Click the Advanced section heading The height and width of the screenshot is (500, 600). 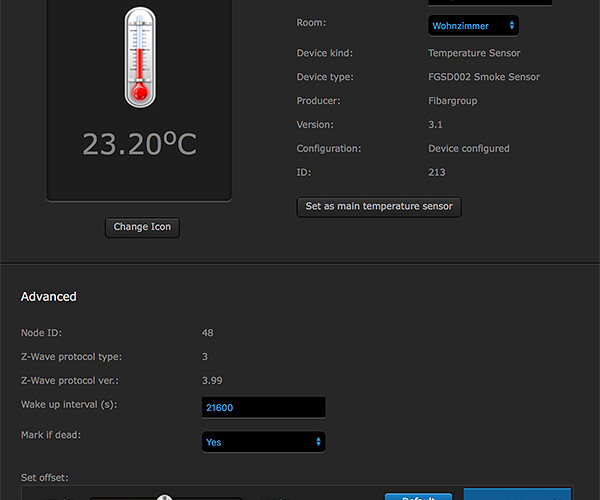[49, 297]
